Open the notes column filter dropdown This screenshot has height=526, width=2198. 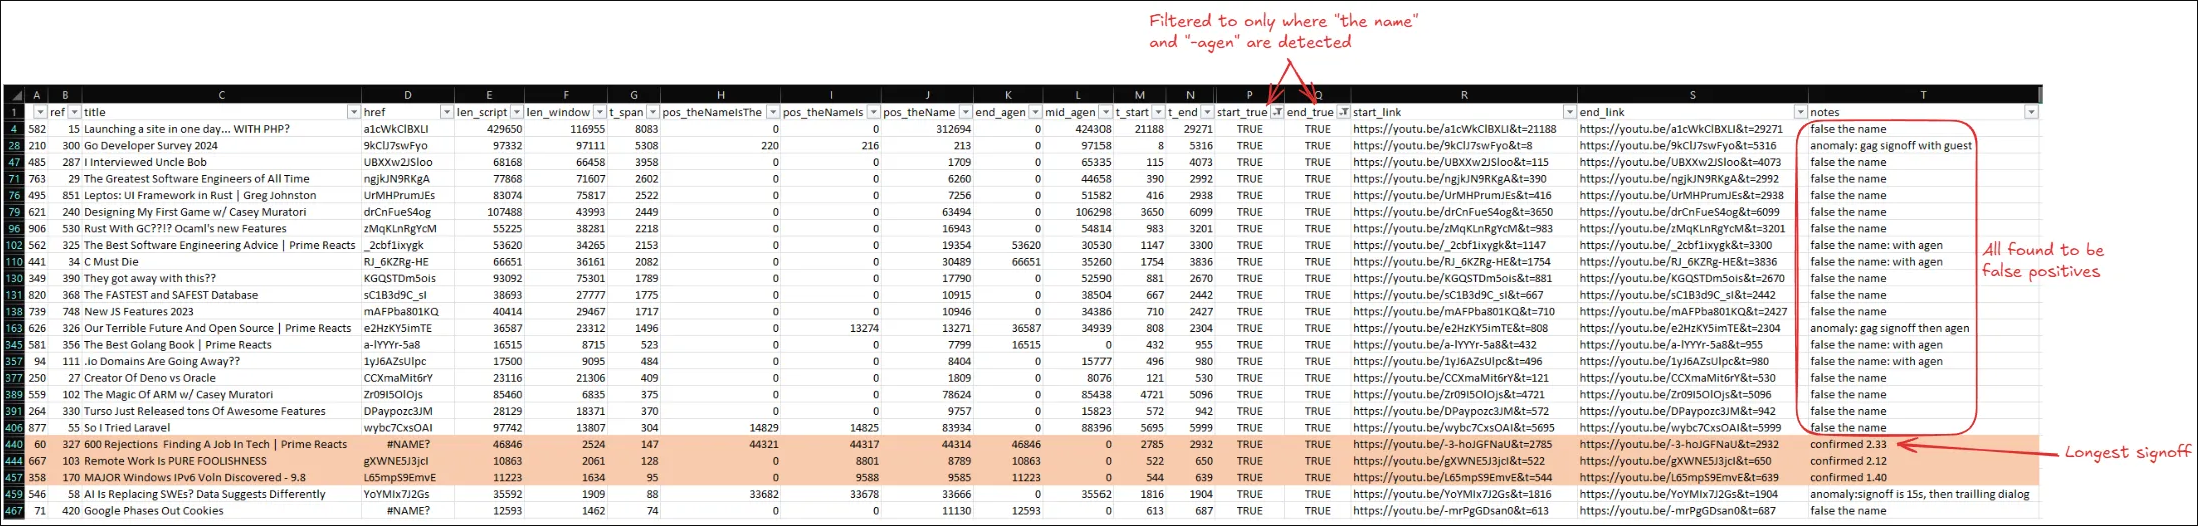(x=2031, y=112)
